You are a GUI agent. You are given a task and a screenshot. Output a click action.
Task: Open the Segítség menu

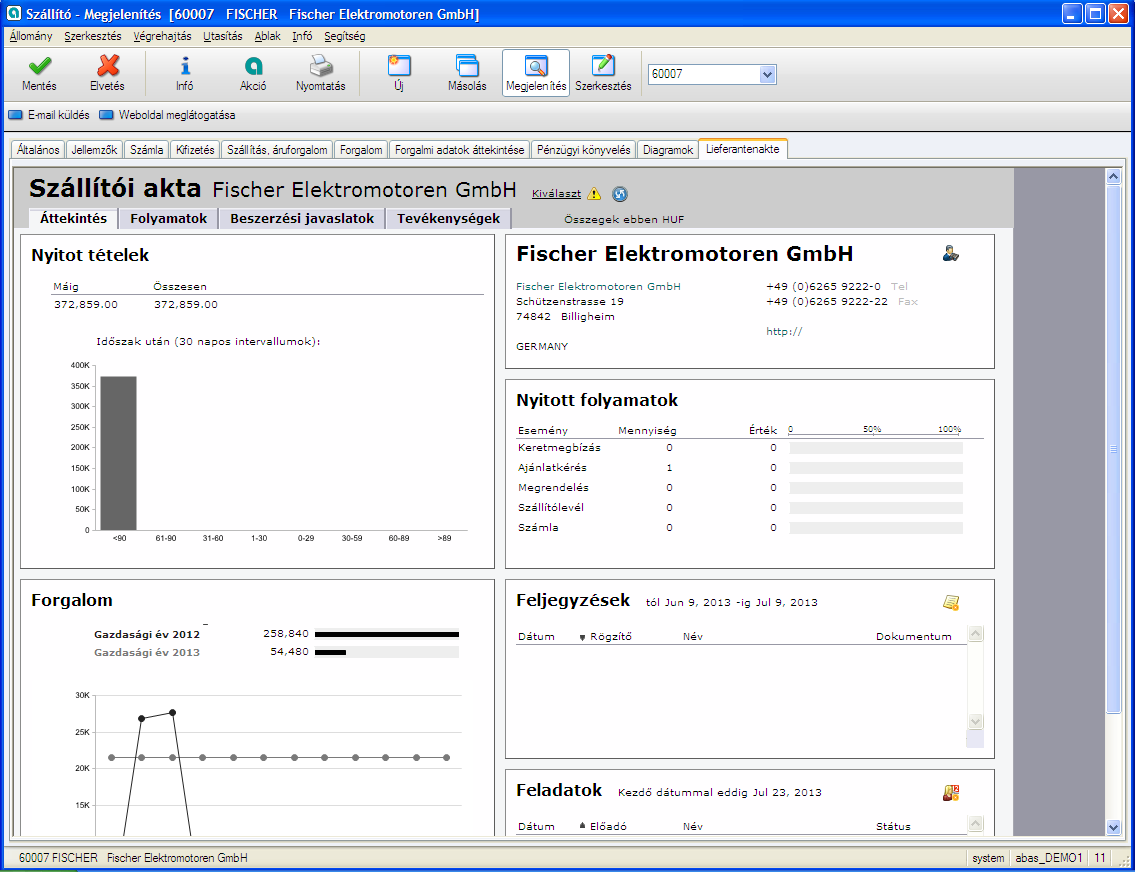345,36
